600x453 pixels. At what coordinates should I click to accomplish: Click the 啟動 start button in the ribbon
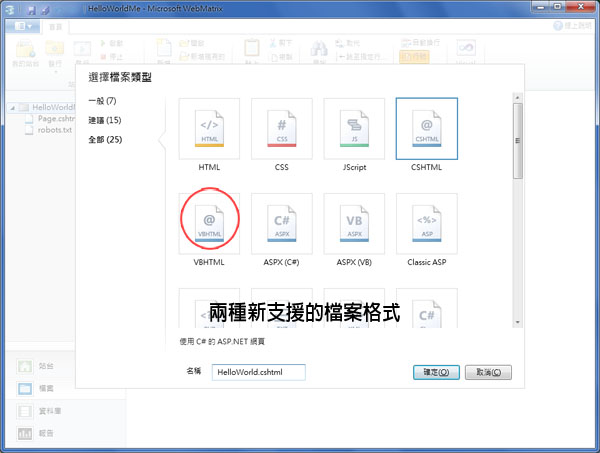pos(111,44)
